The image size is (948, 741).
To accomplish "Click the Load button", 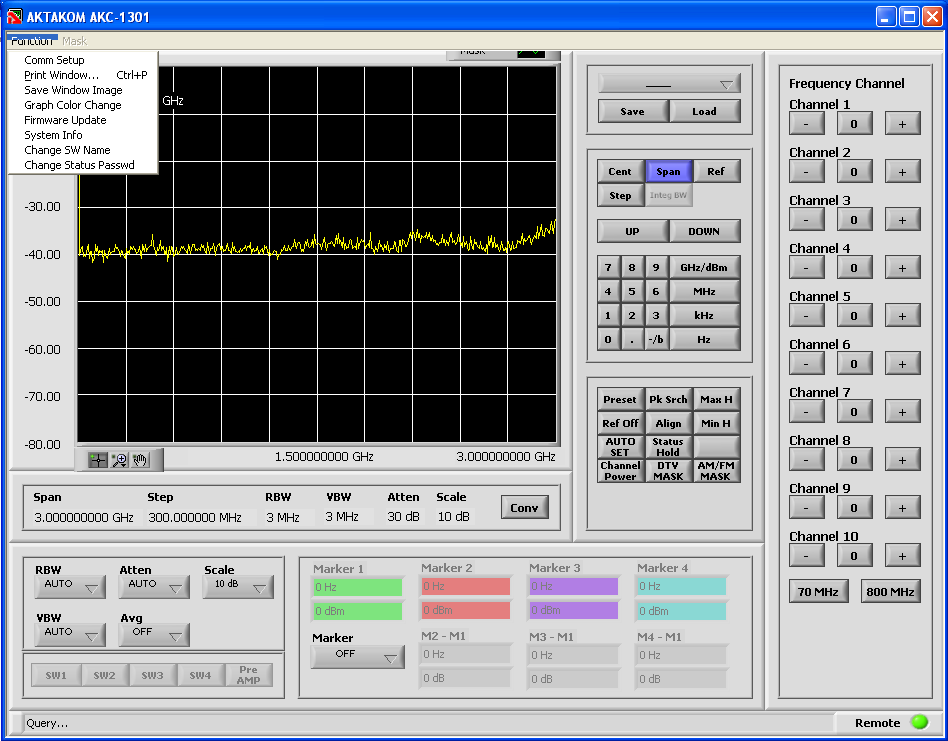I will point(704,111).
